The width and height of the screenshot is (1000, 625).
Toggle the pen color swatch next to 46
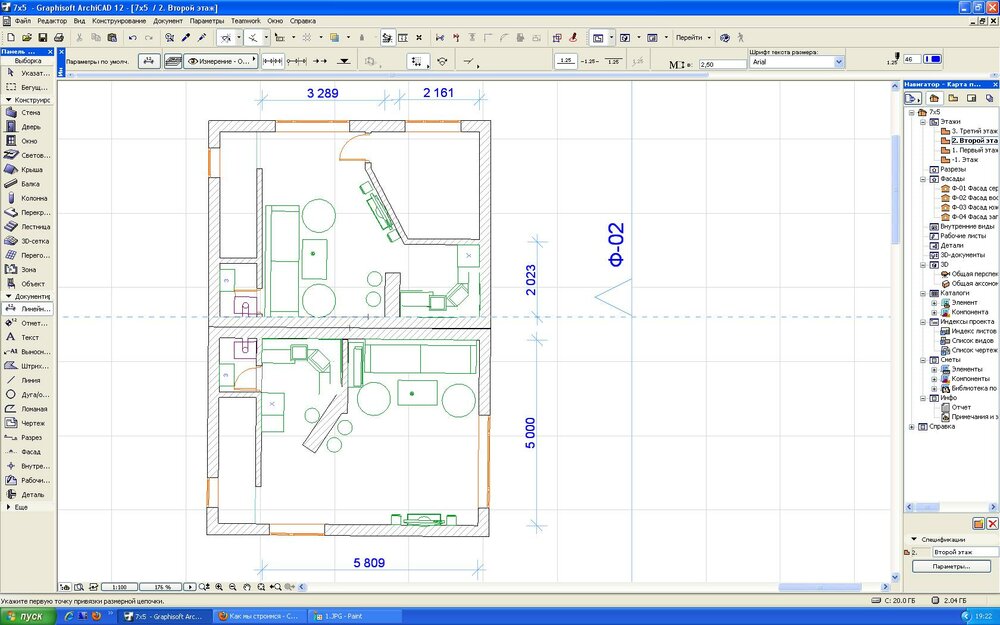click(932, 59)
